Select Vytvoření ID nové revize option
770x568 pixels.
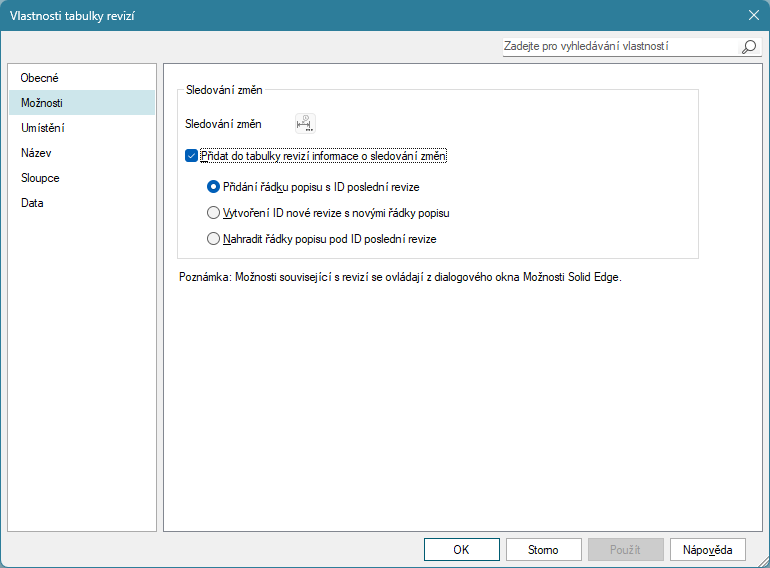coord(213,213)
